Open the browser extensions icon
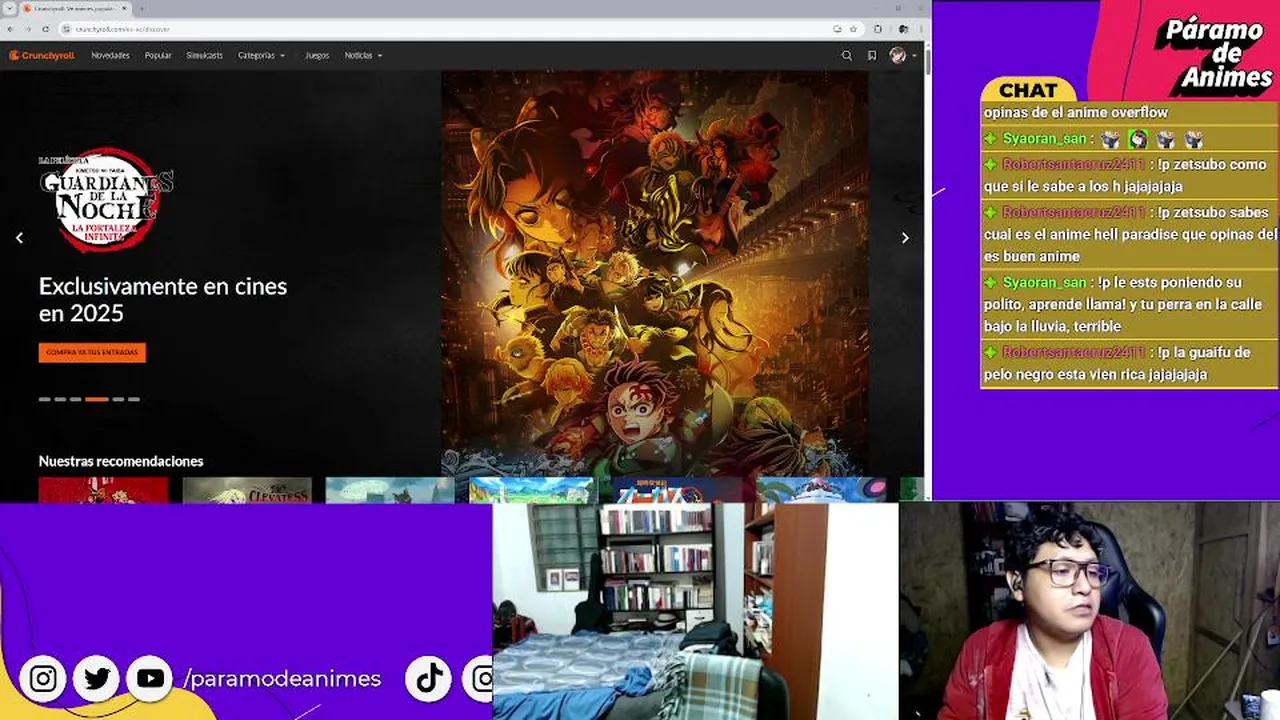This screenshot has width=1280, height=720. (x=878, y=29)
